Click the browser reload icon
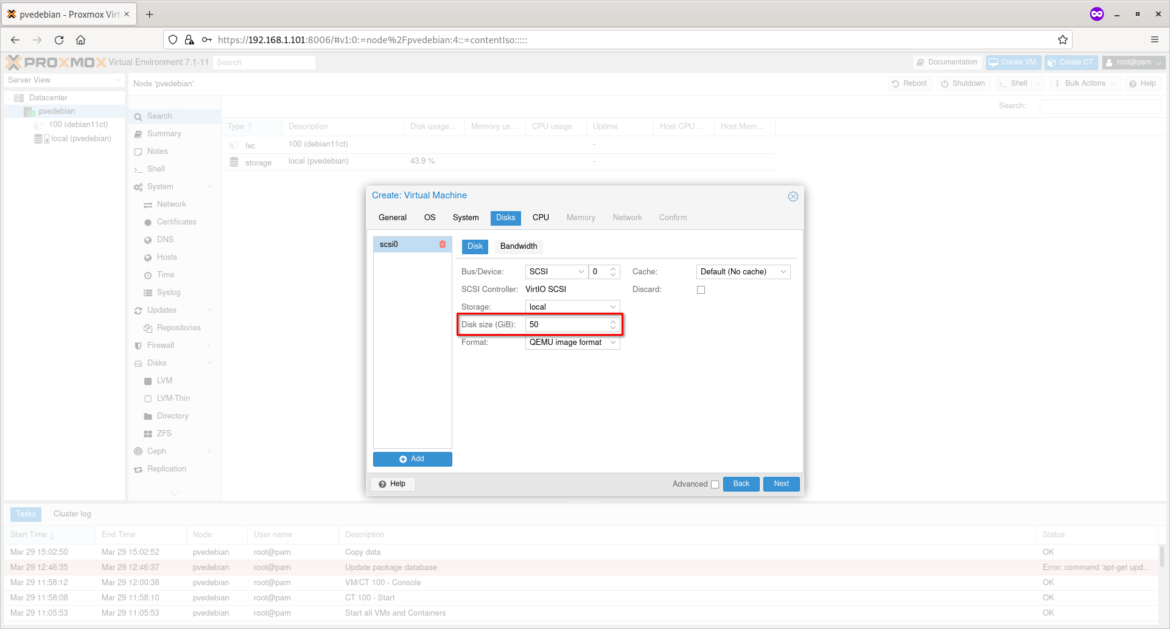The width and height of the screenshot is (1170, 629). click(59, 40)
